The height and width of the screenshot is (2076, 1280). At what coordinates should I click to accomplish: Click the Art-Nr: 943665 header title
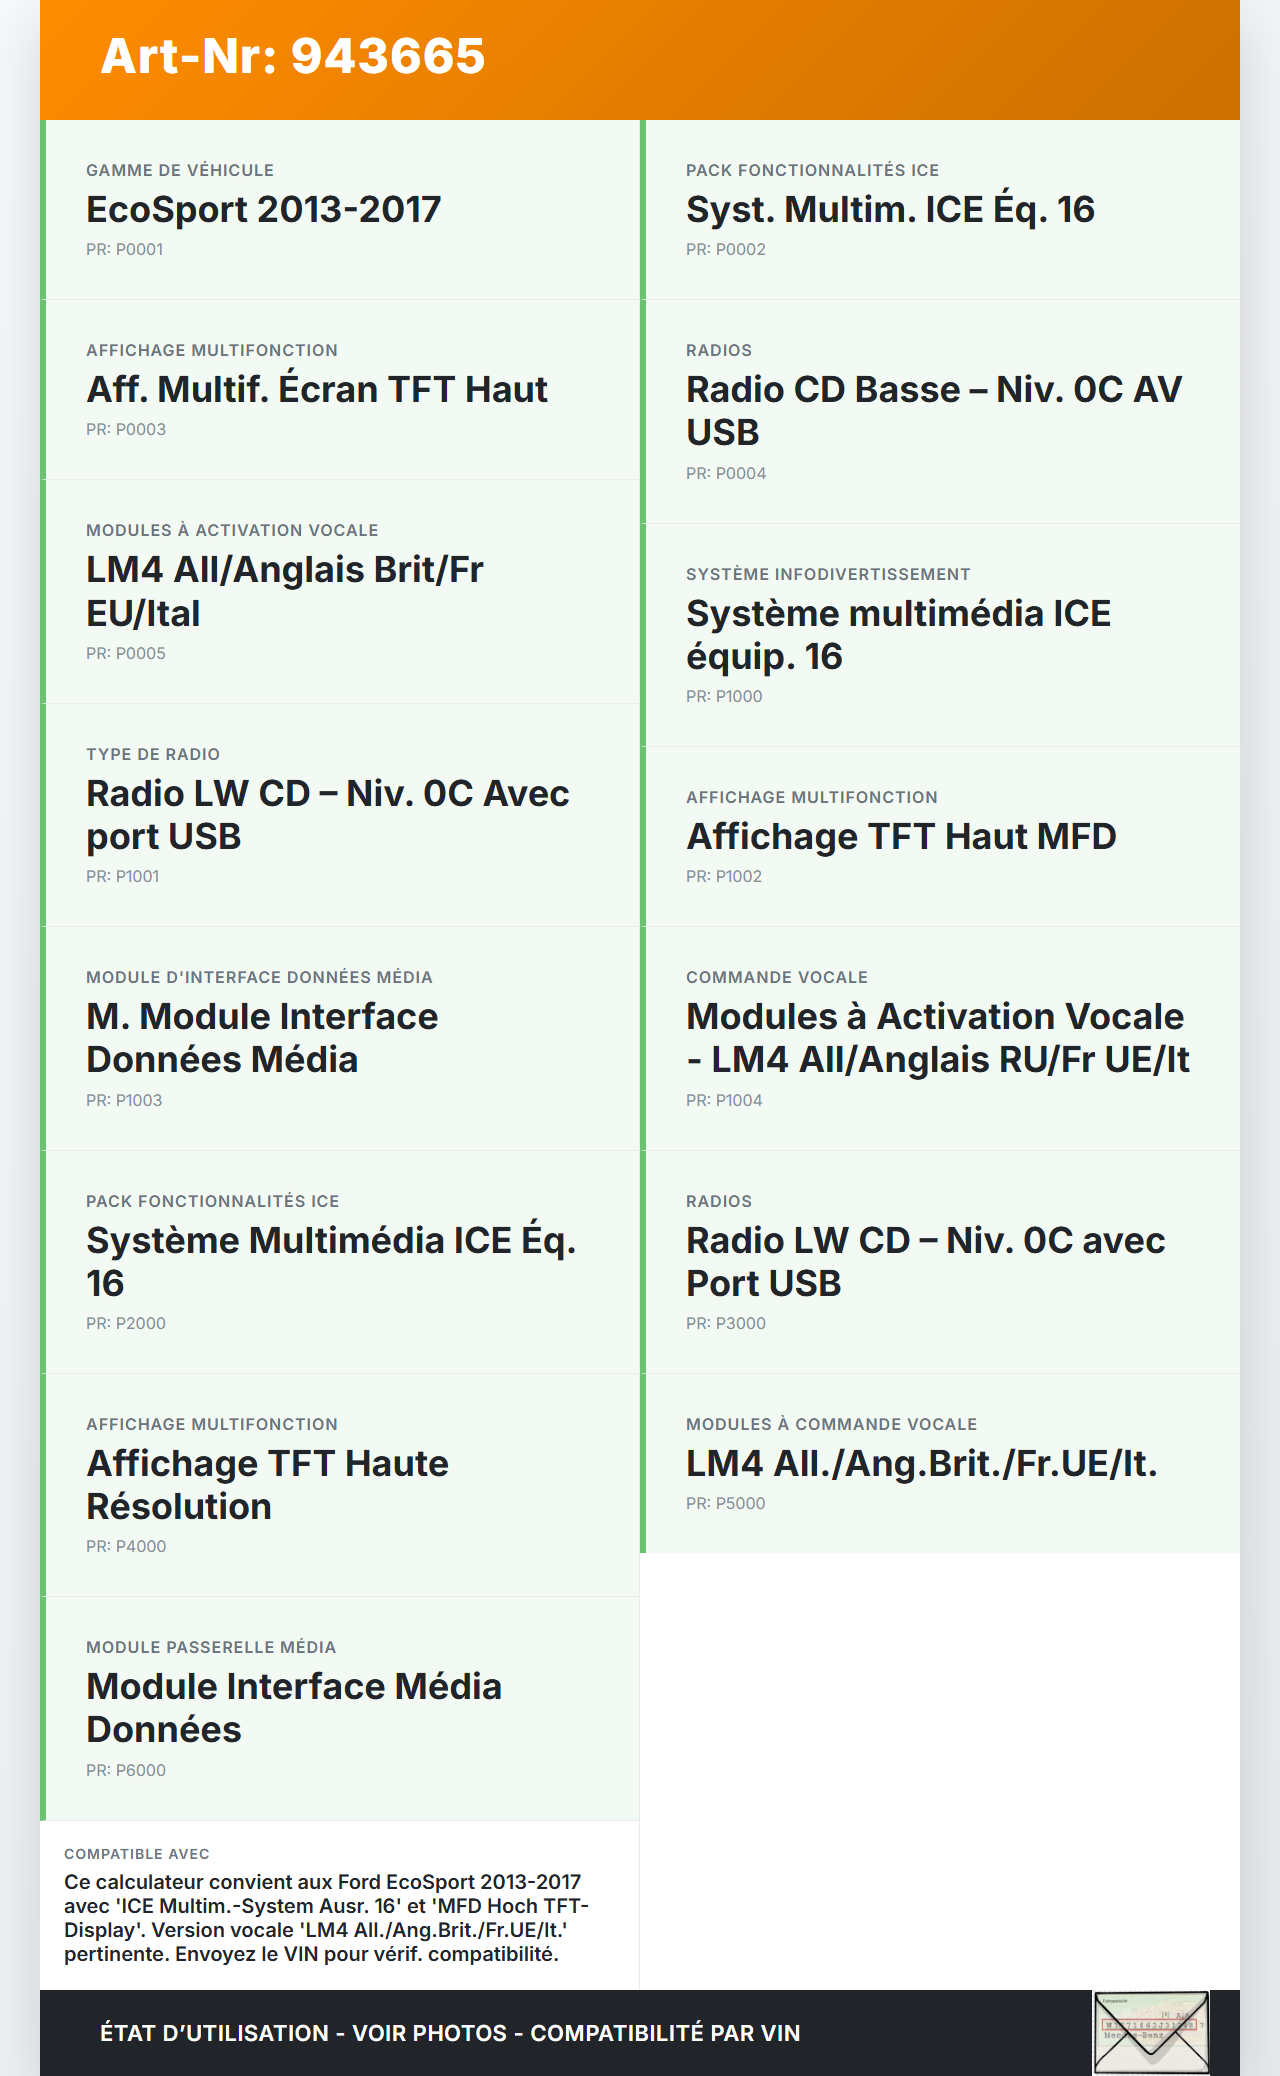(x=293, y=56)
